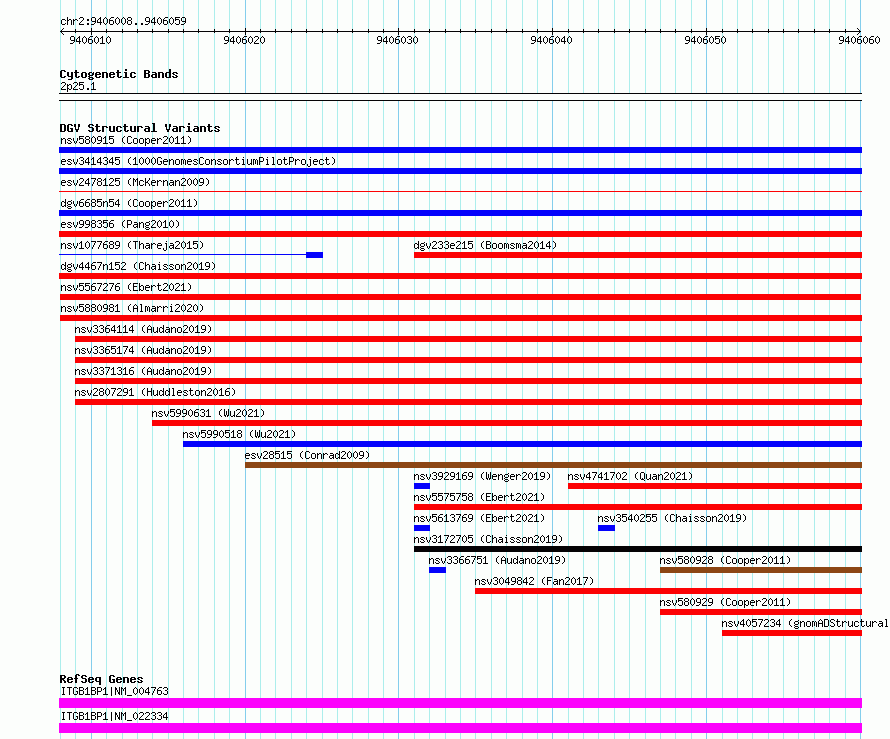Click the short blue bar under nsv3929169
890x739 pixels.
(422, 486)
